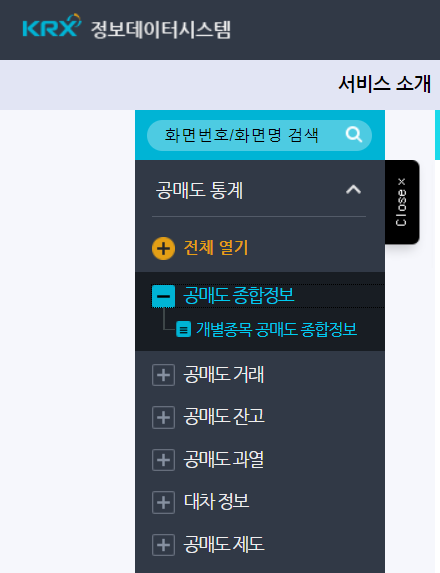This screenshot has height=573, width=440.
Task: Click the magnifier search icon
Action: click(354, 135)
